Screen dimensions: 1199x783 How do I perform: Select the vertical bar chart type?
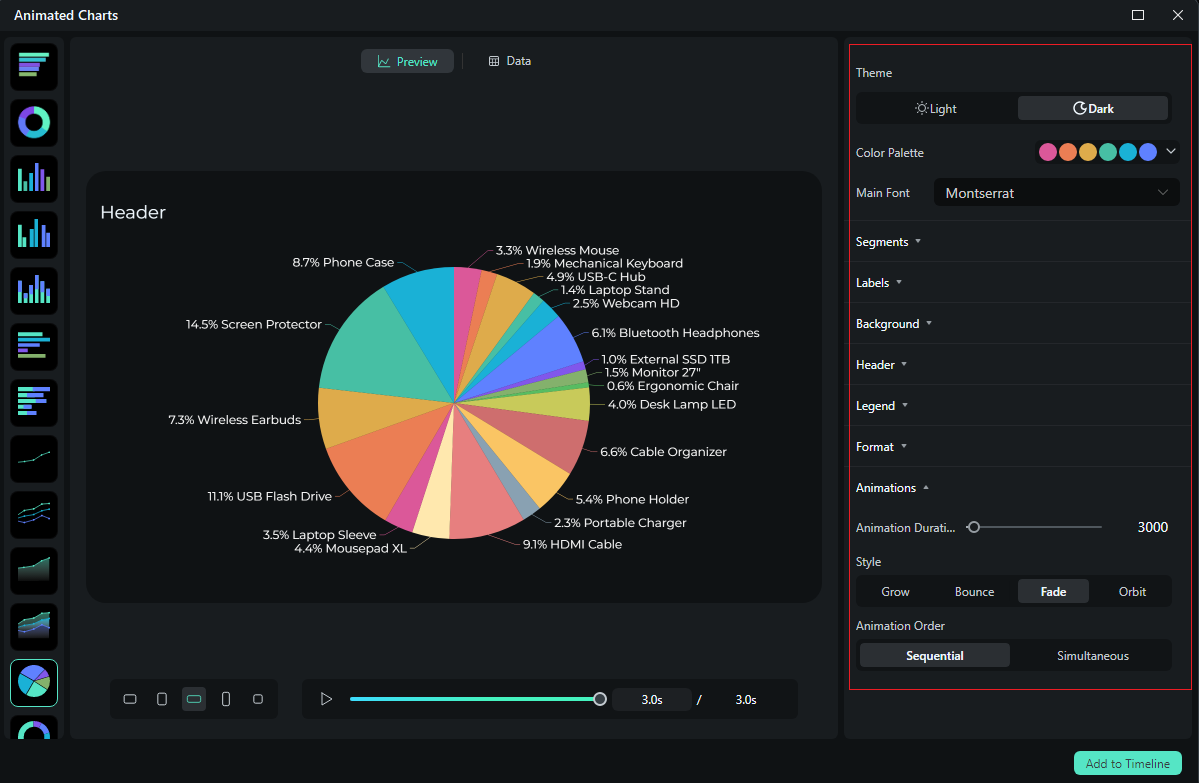click(x=33, y=178)
